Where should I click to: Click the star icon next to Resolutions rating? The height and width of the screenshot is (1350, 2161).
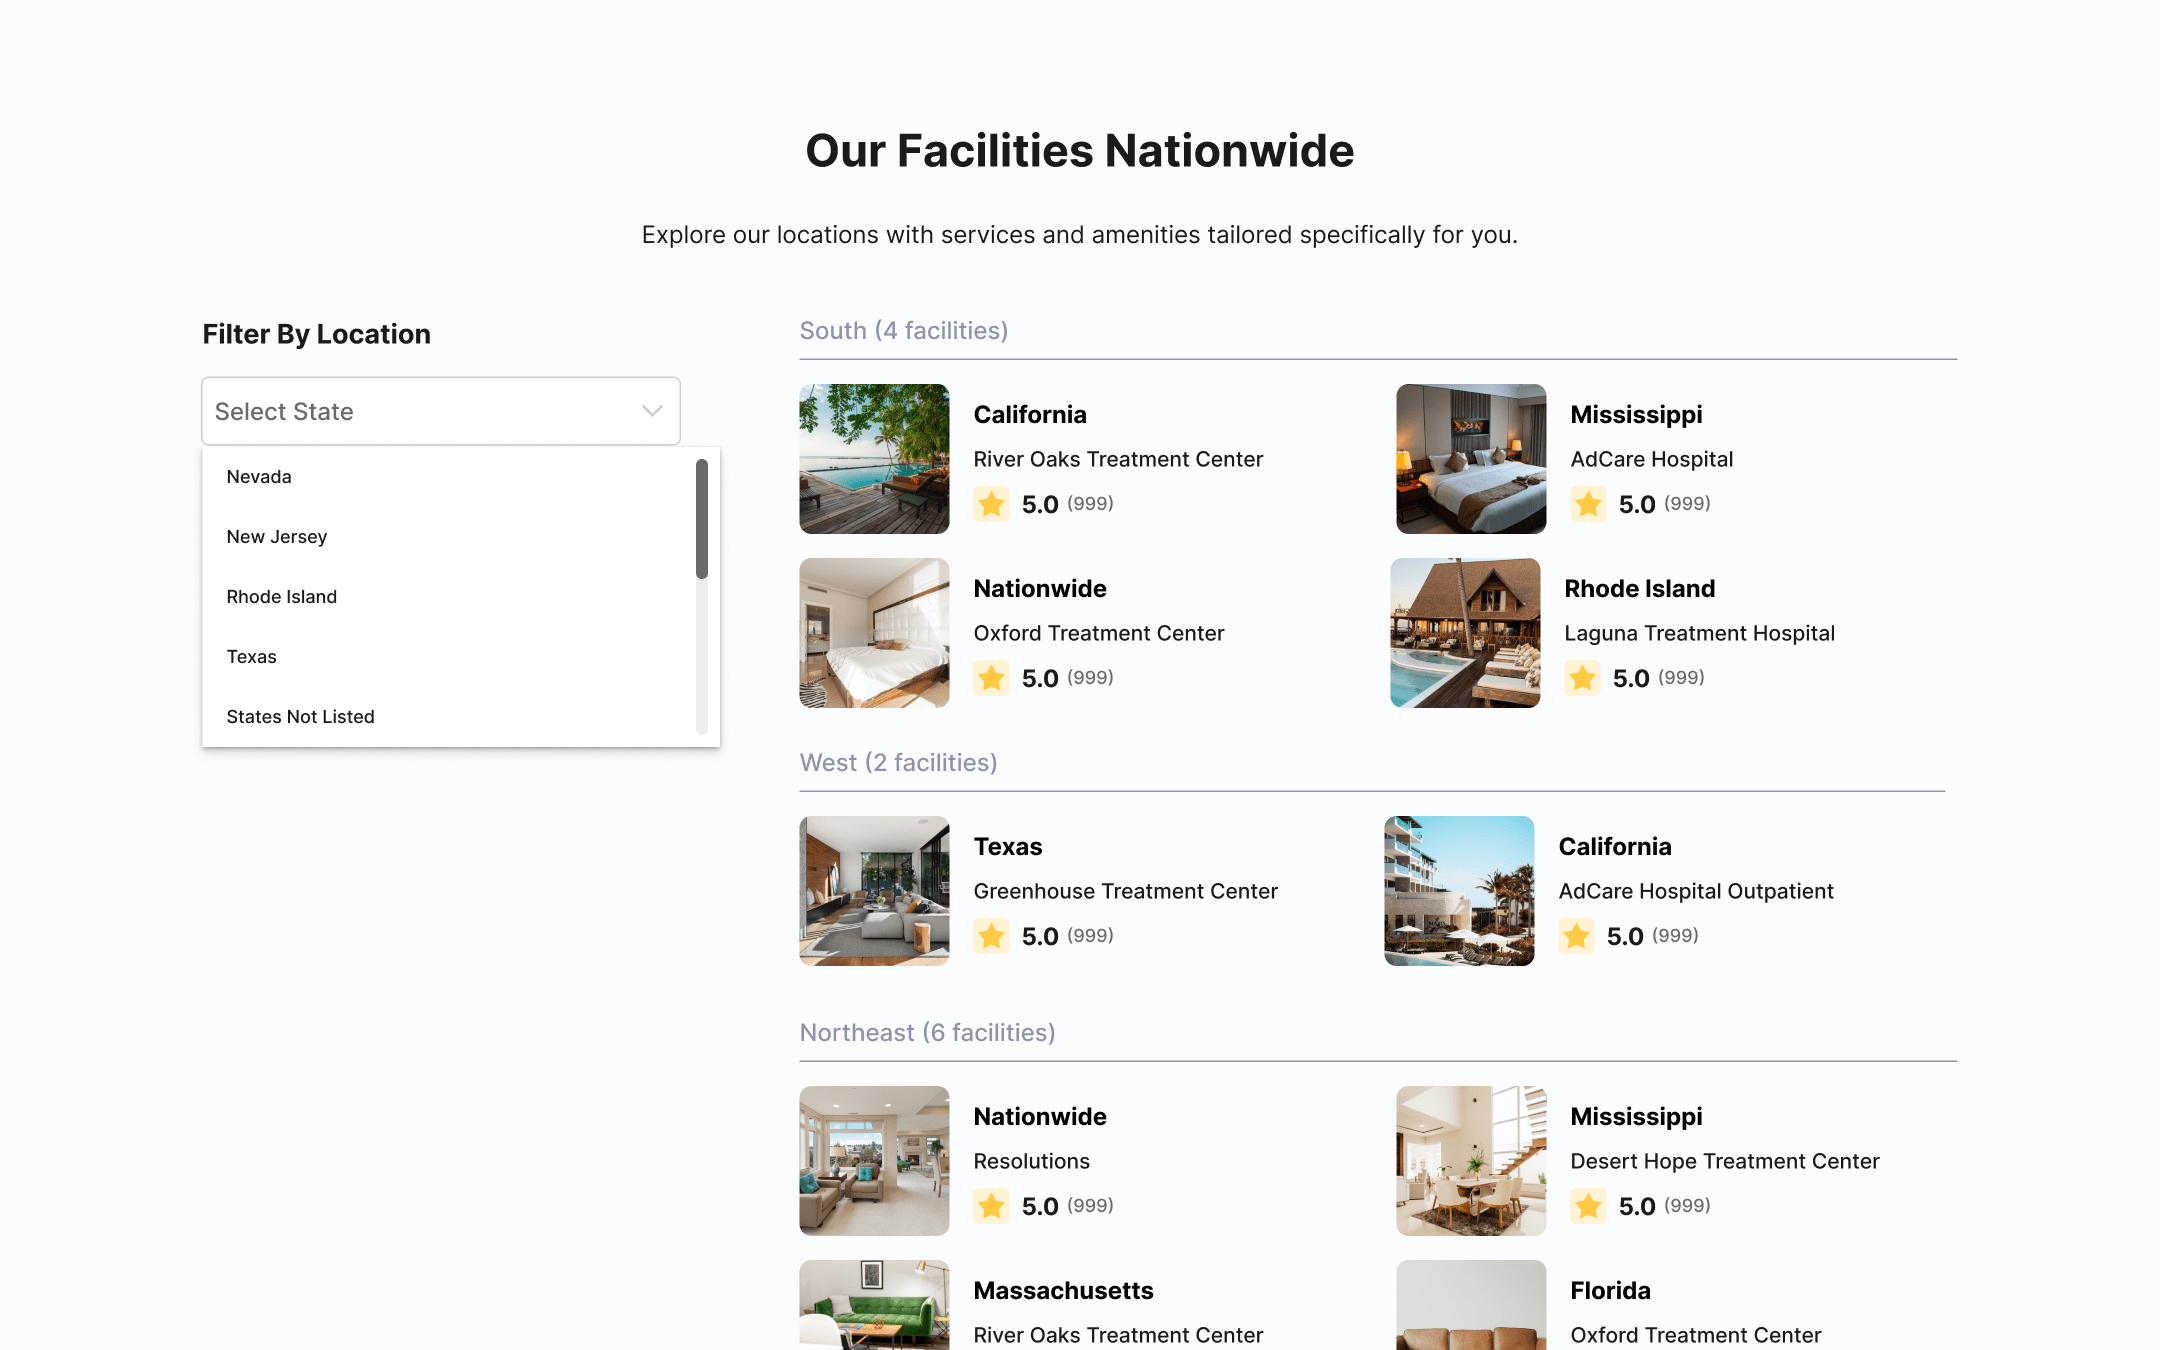991,1206
